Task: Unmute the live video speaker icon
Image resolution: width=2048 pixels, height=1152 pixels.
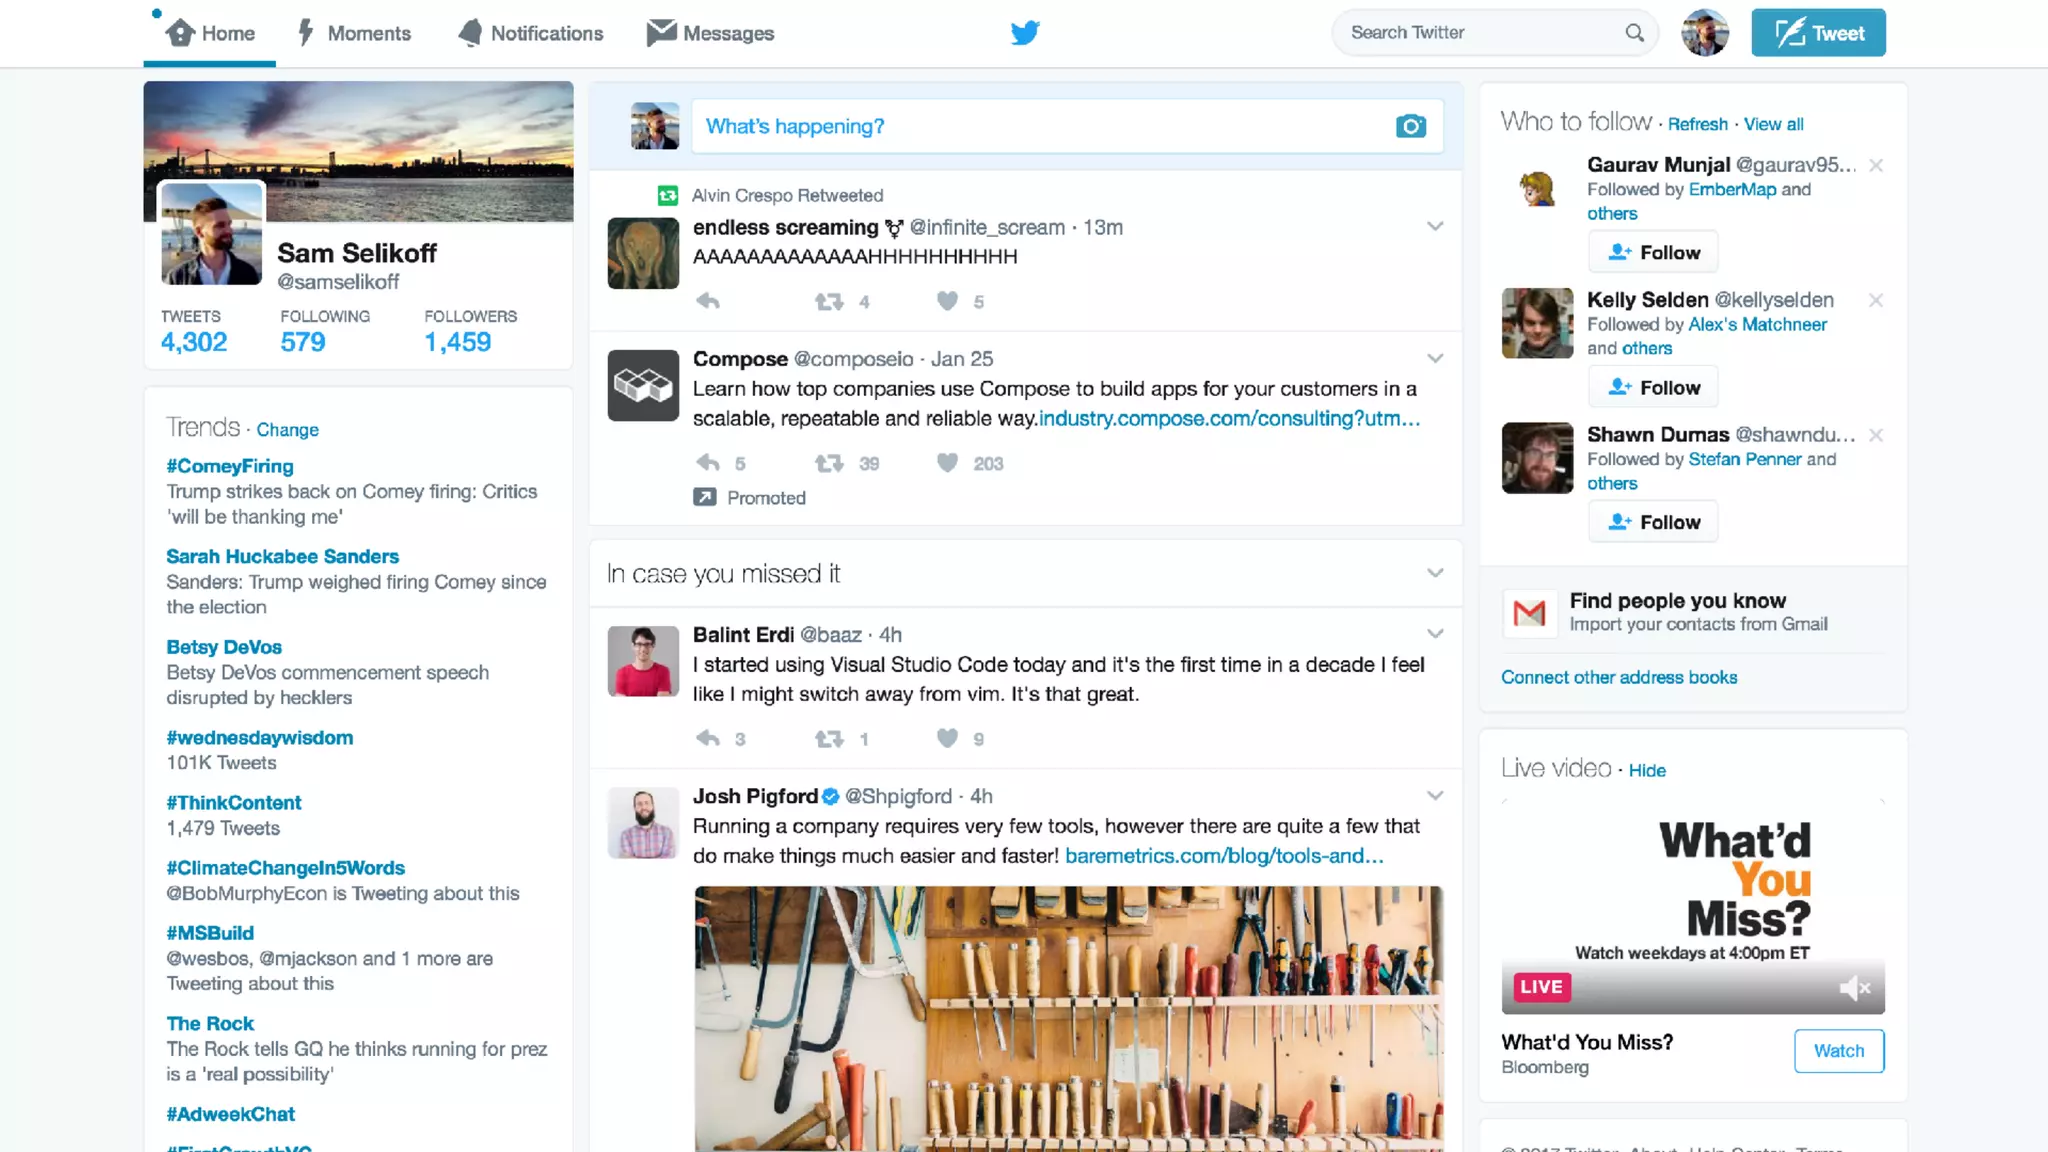Action: (x=1854, y=988)
